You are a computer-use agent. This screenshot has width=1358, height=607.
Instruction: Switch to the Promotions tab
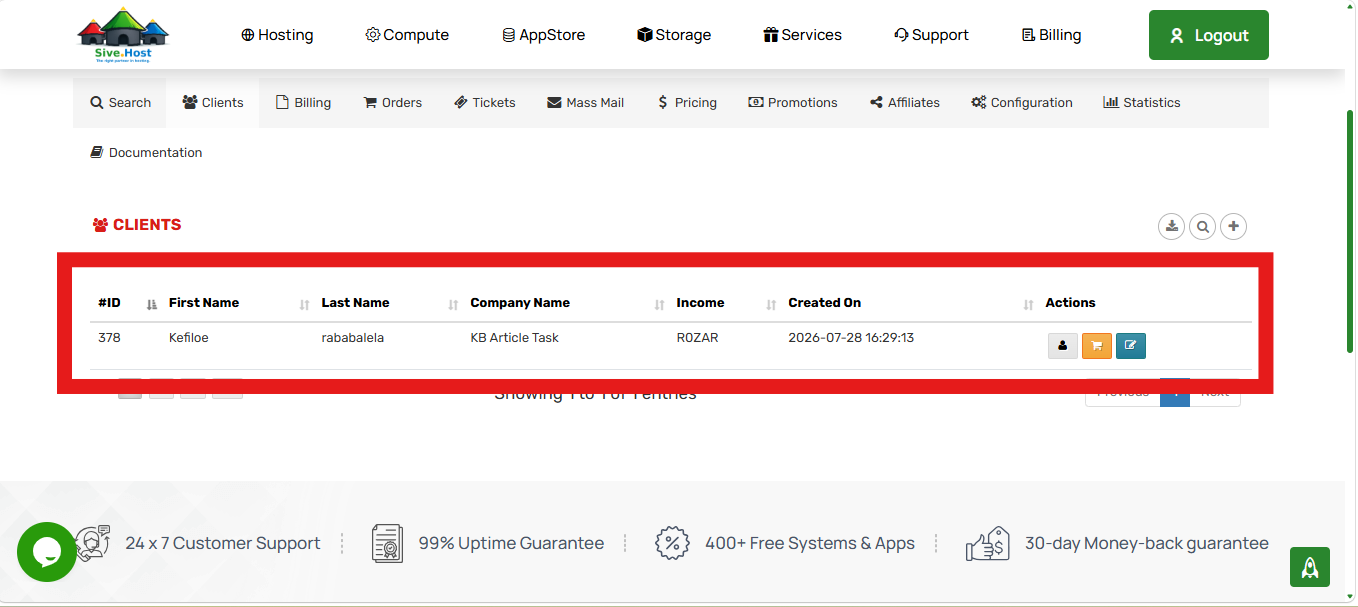click(x=792, y=102)
